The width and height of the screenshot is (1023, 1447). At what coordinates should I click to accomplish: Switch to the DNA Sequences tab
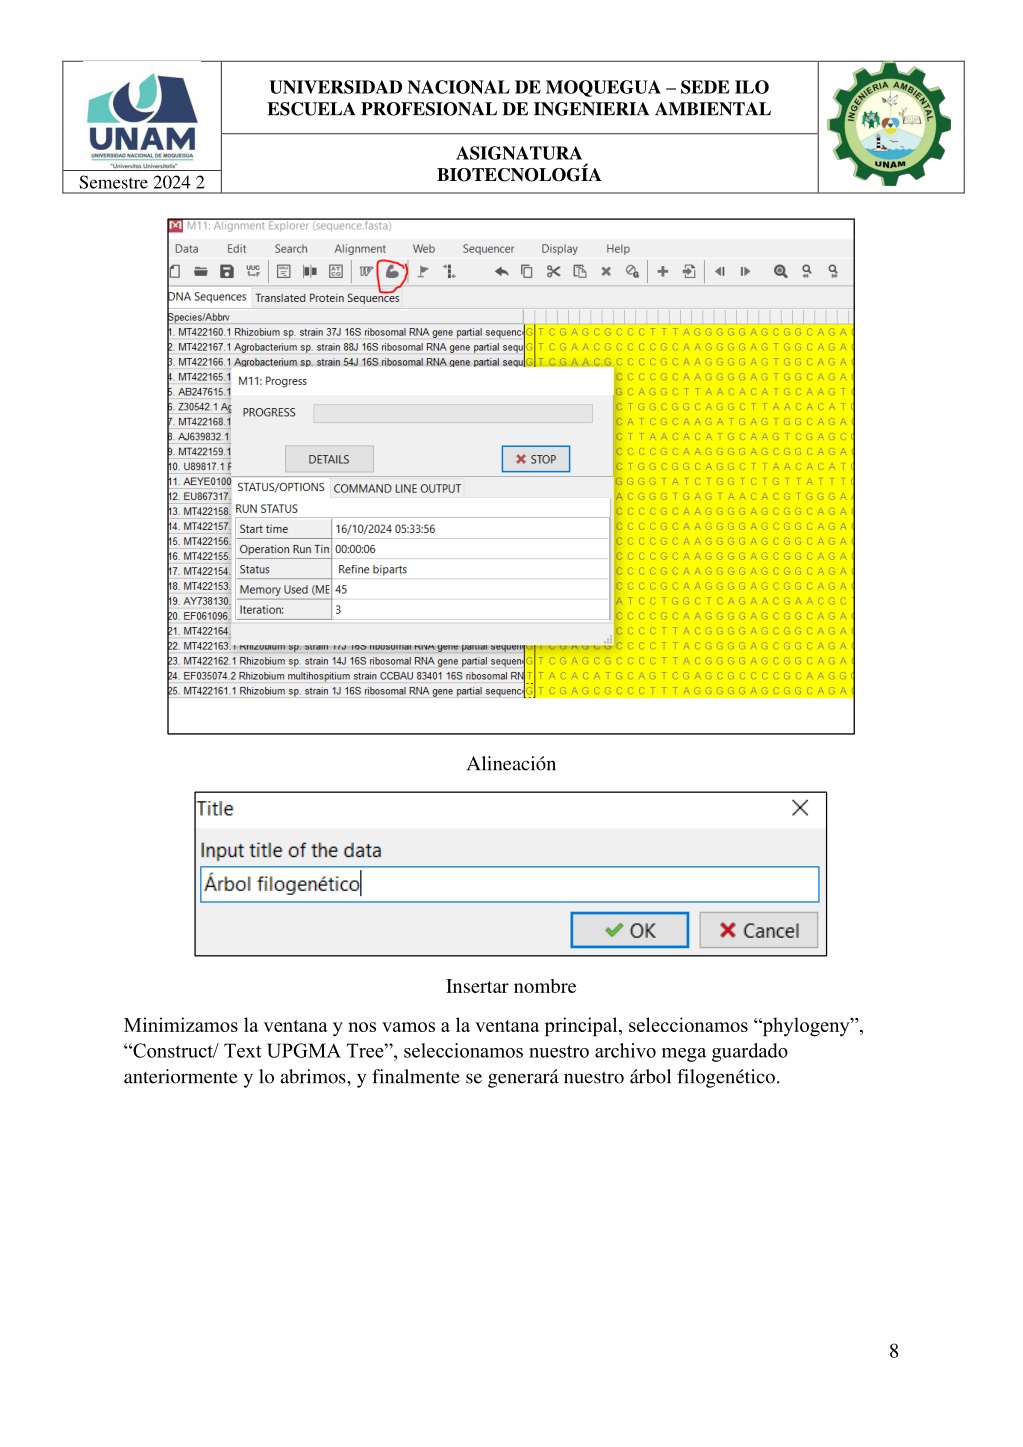pyautogui.click(x=208, y=297)
